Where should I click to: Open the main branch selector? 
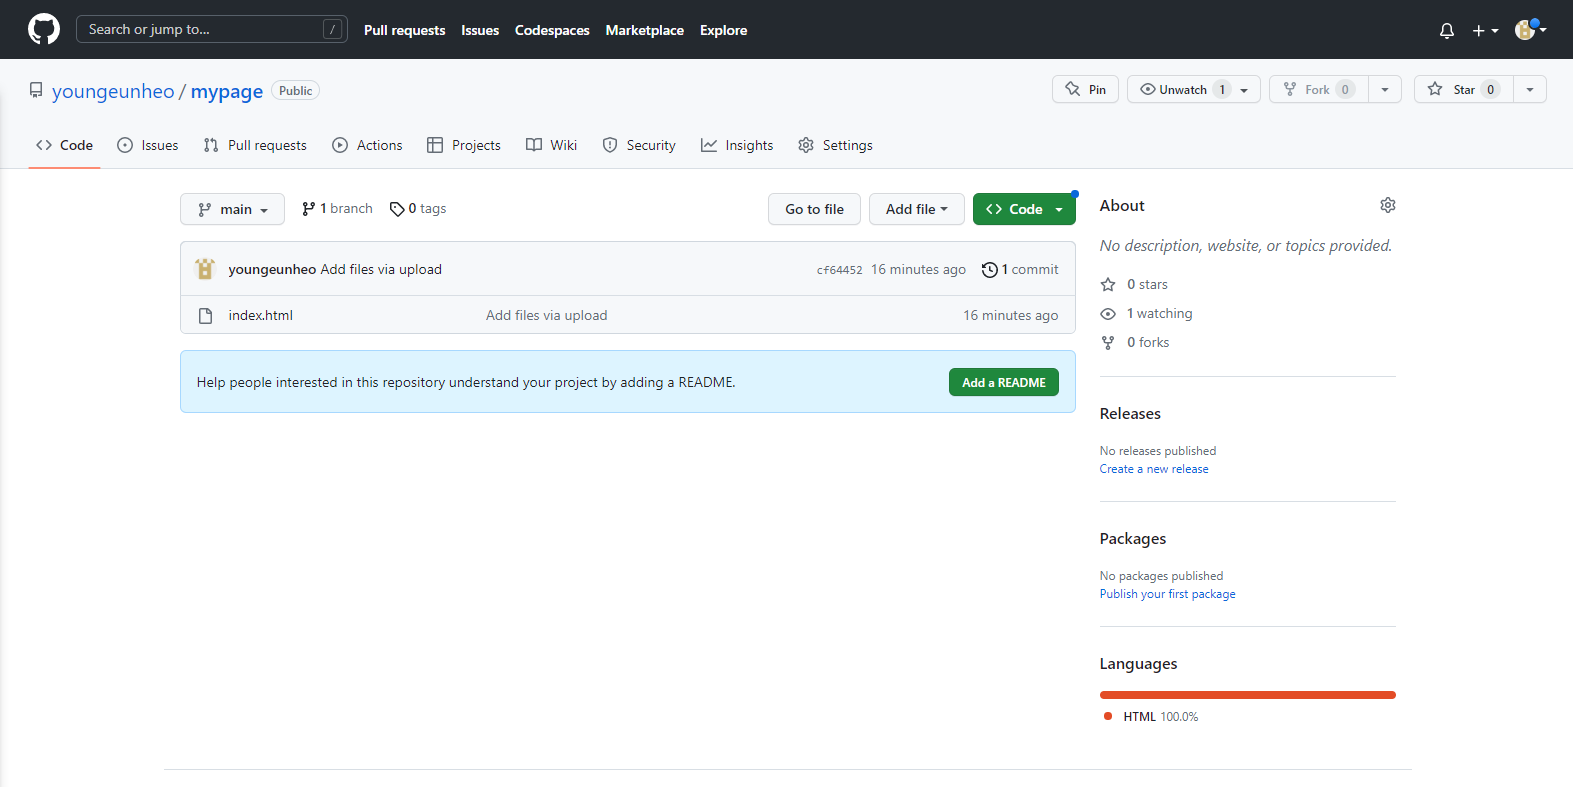232,209
